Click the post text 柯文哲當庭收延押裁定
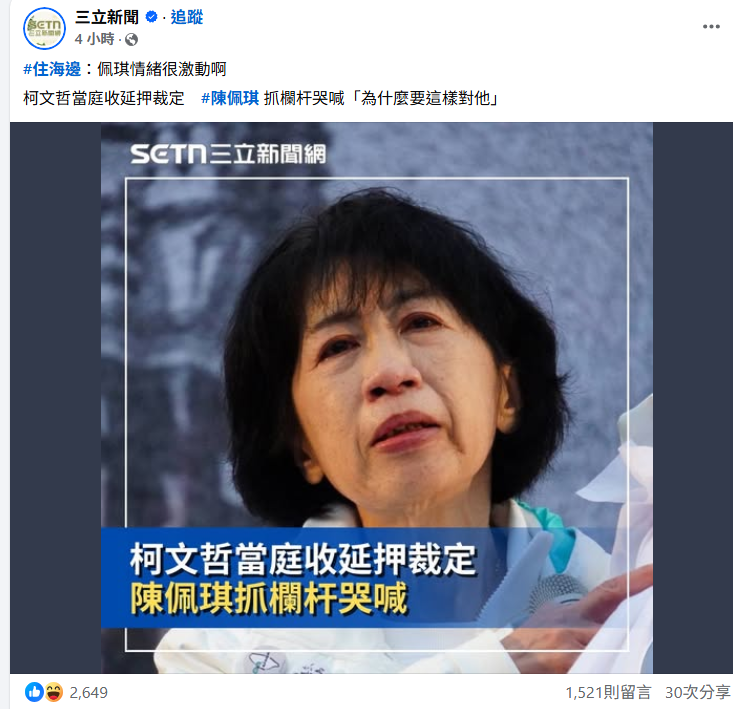733x709 pixels. pyautogui.click(x=104, y=98)
